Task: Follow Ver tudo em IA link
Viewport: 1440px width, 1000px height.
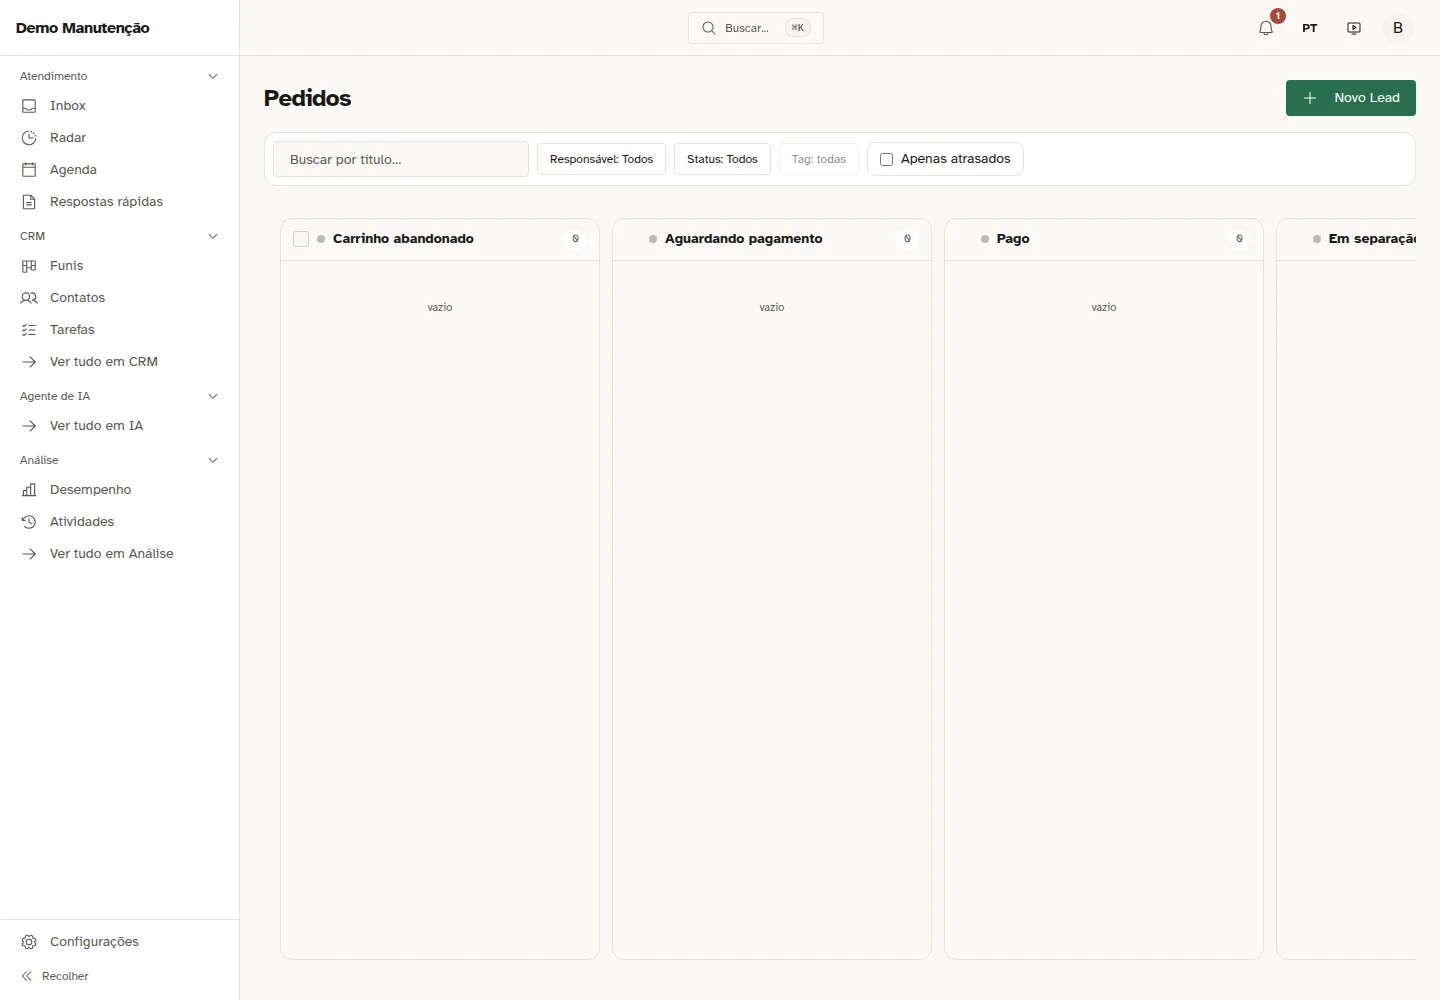Action: [120, 426]
